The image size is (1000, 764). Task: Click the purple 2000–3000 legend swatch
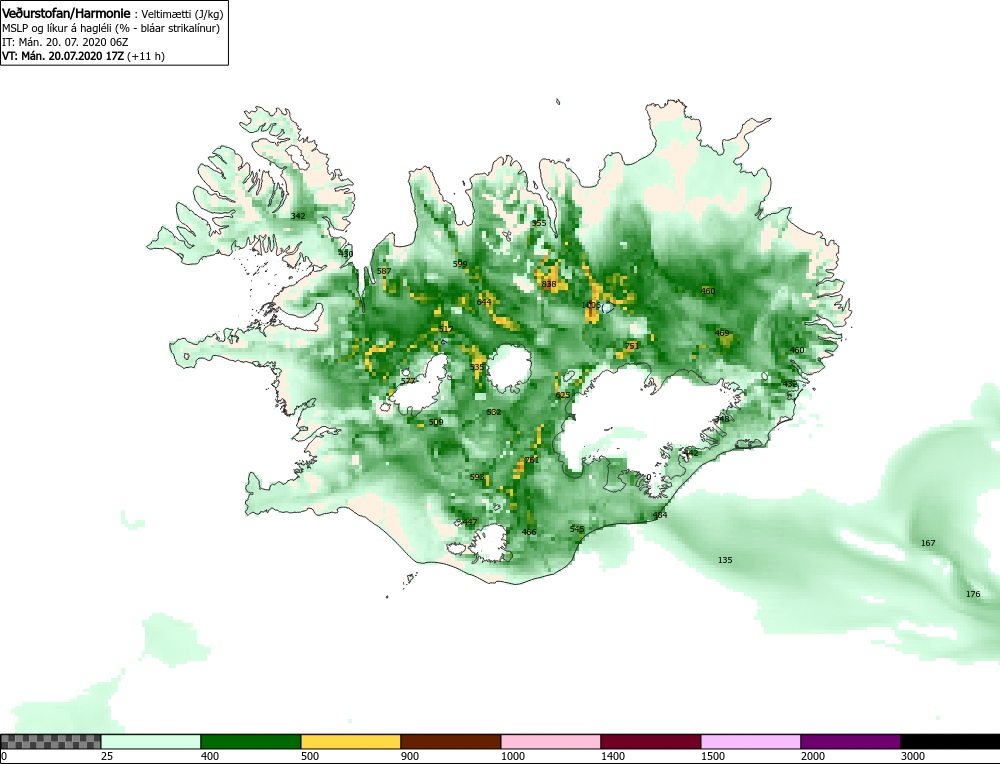pos(850,741)
